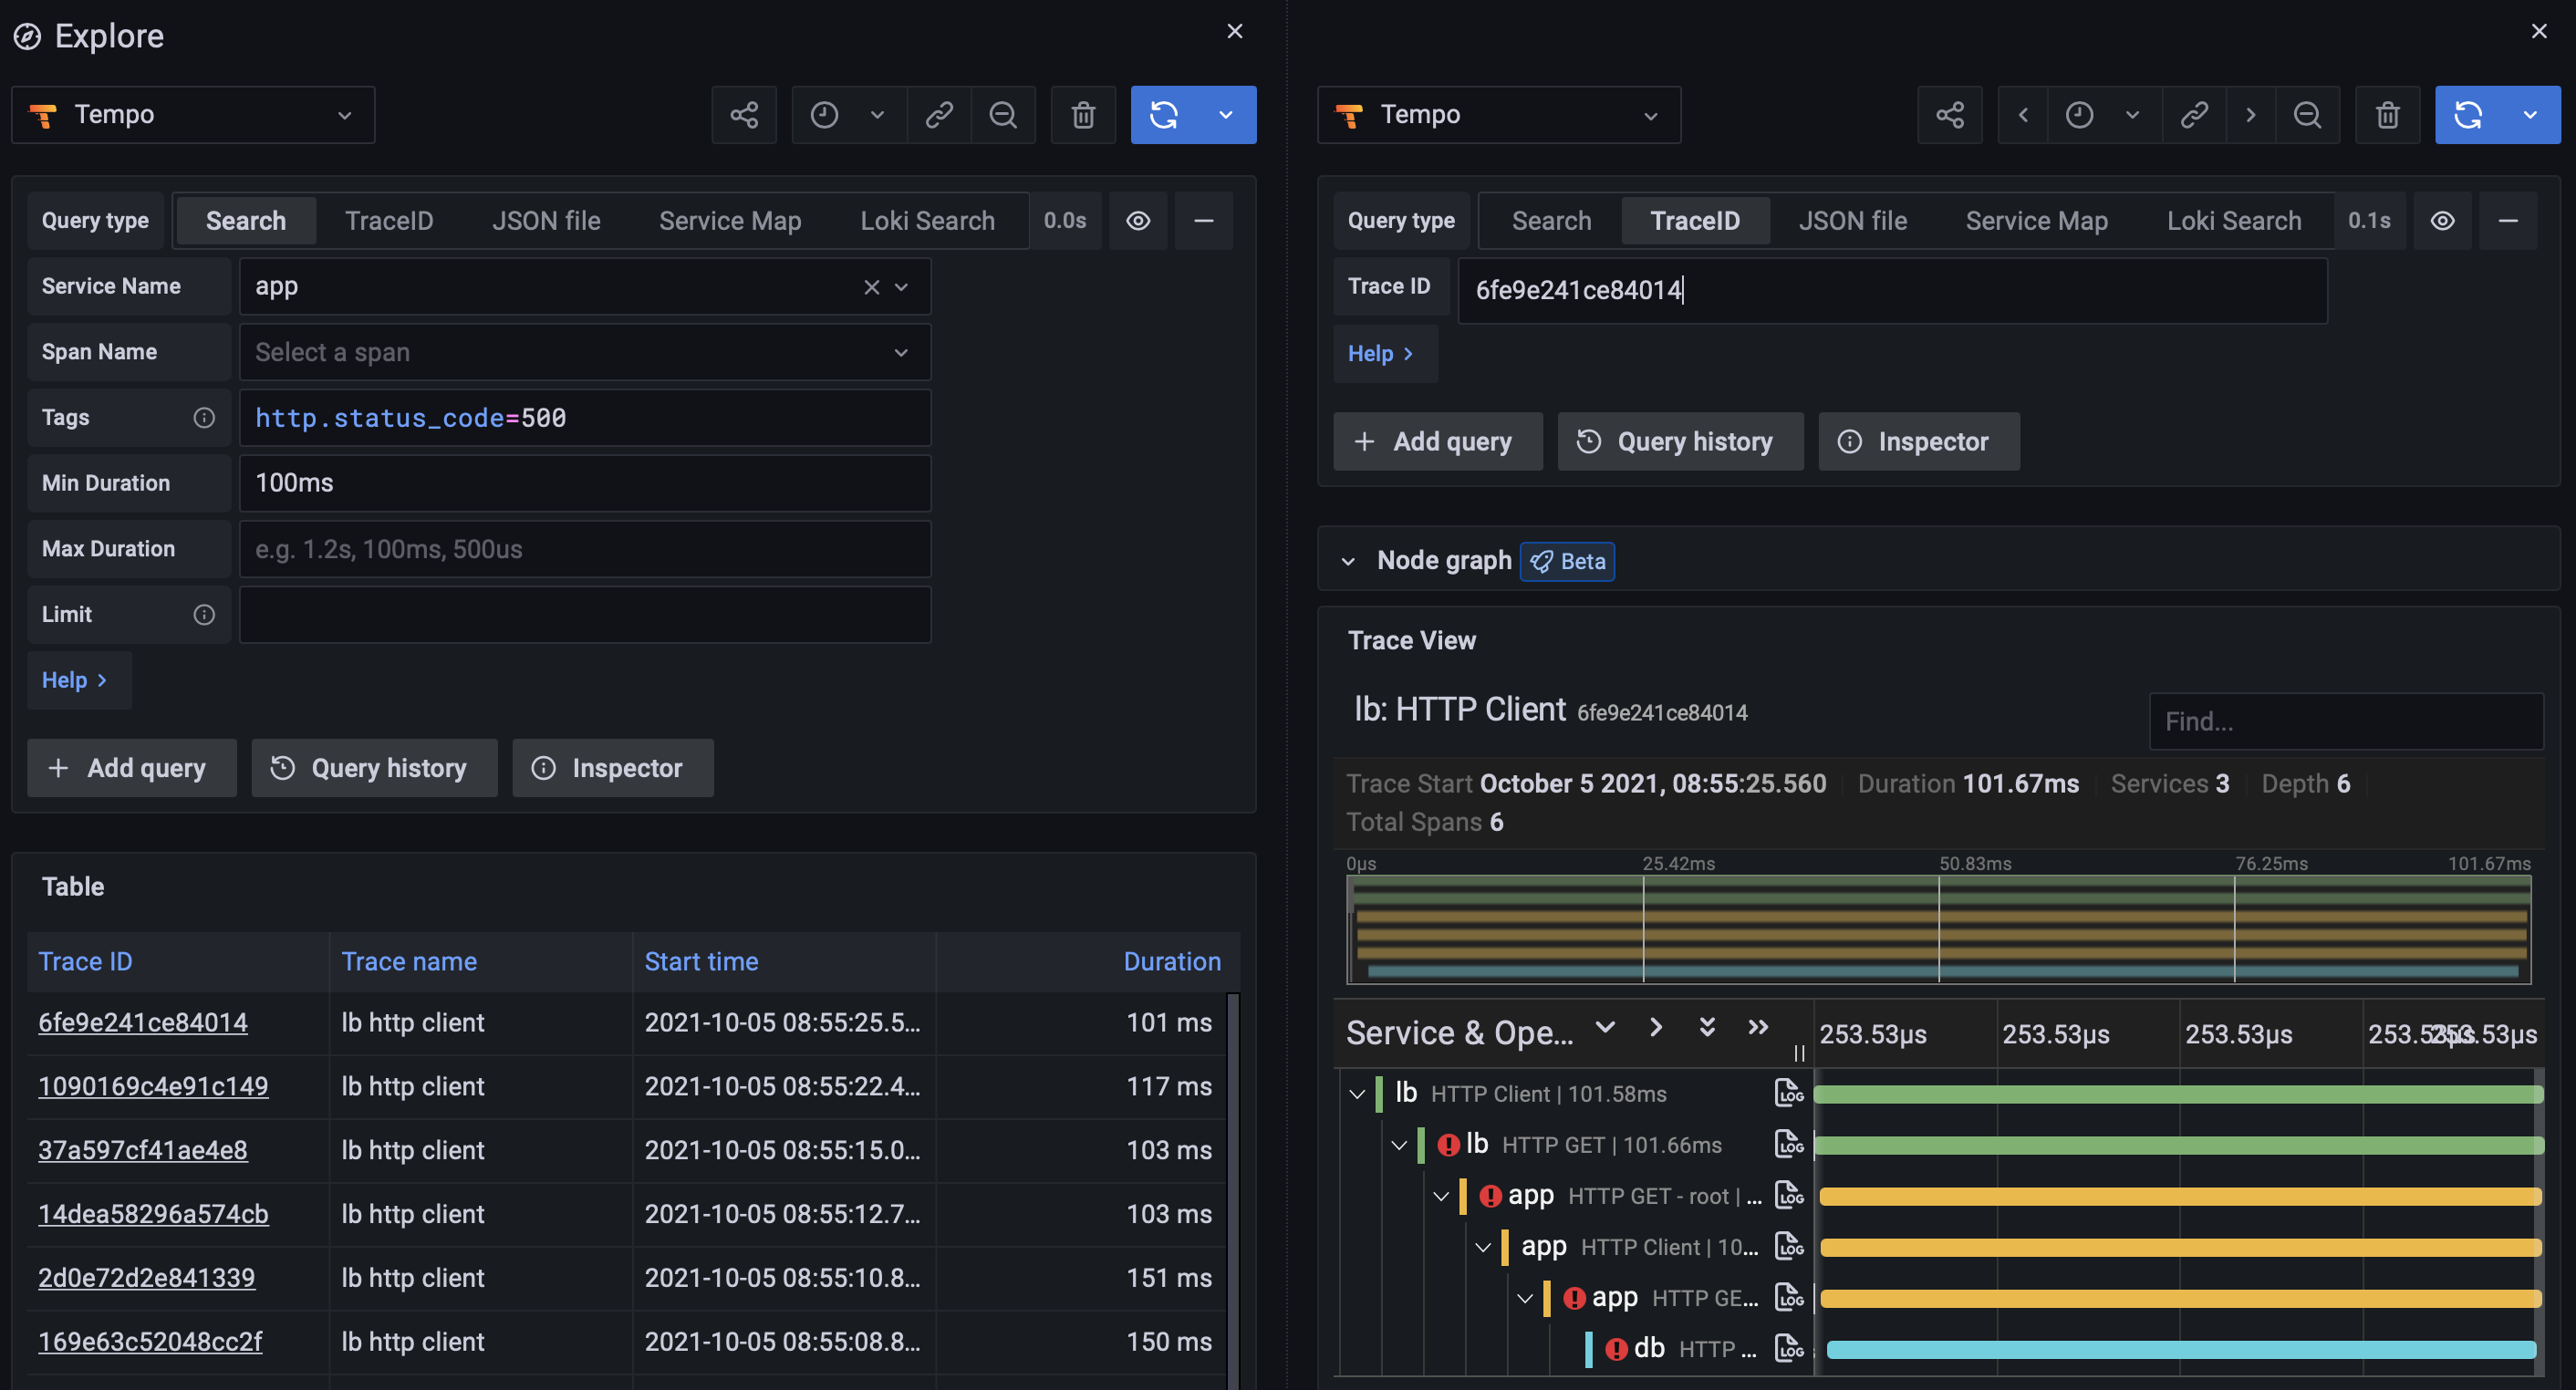Click the zoom out icon in right panel
This screenshot has width=2576, height=1390.
tap(2306, 113)
